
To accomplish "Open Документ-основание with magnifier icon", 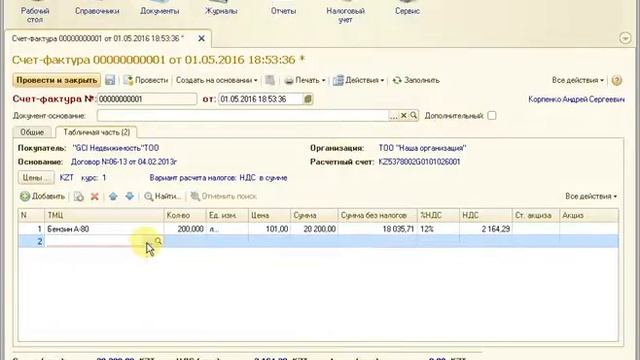I will [x=413, y=116].
